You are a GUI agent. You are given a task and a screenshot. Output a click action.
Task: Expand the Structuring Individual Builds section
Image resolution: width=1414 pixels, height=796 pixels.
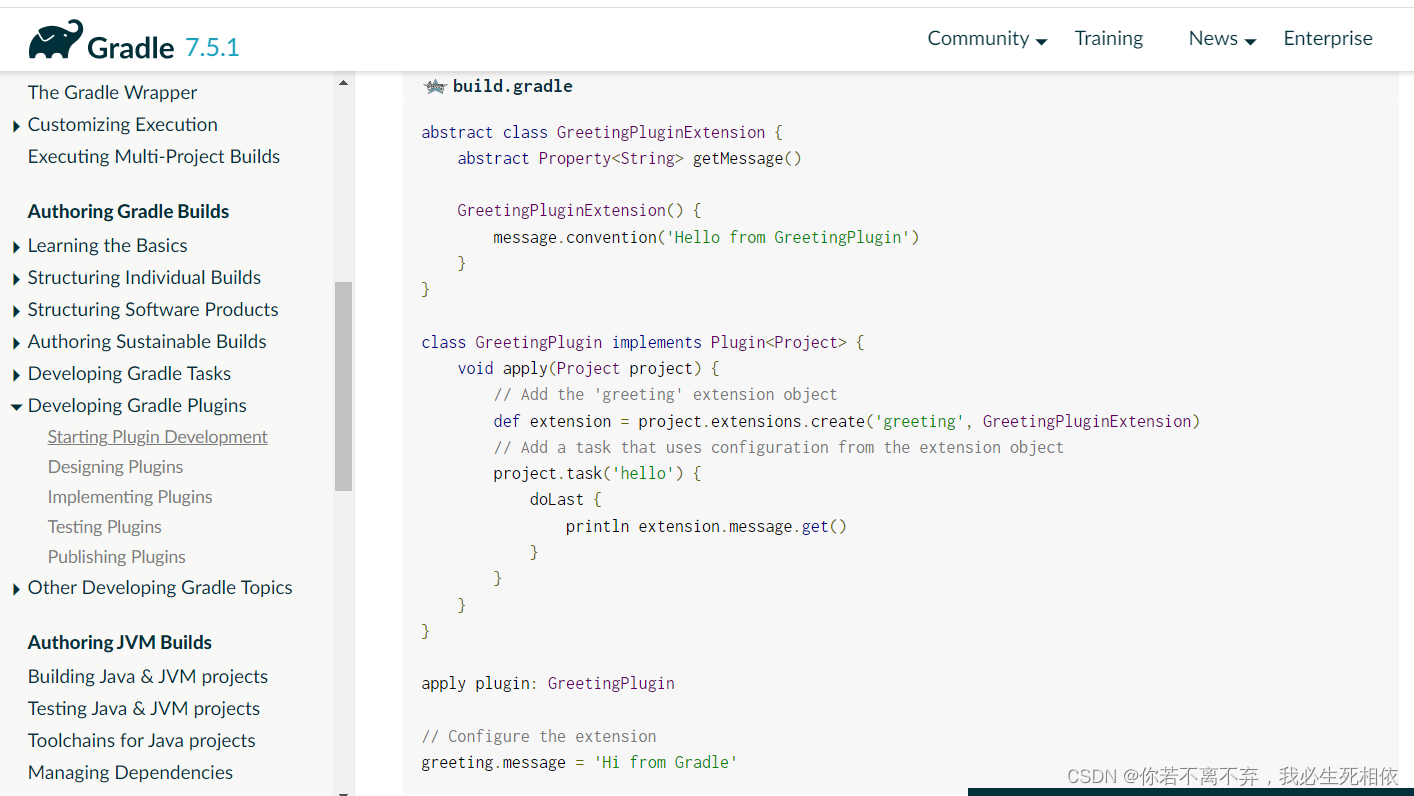[15, 277]
